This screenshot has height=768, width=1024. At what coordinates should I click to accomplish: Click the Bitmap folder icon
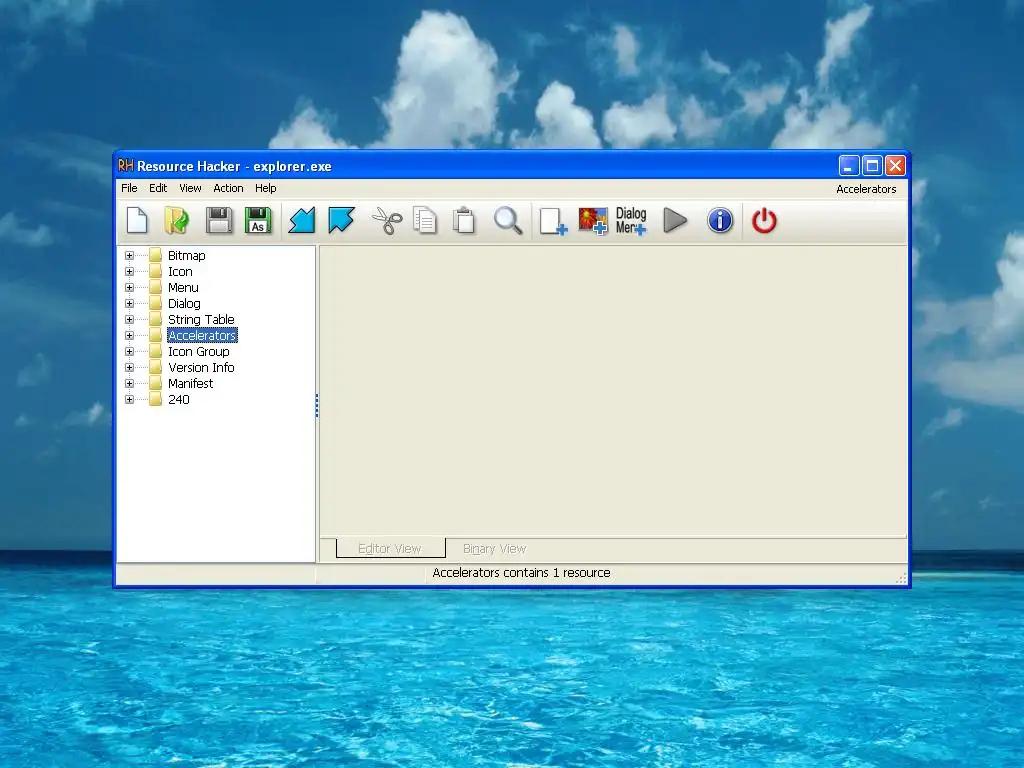(155, 255)
